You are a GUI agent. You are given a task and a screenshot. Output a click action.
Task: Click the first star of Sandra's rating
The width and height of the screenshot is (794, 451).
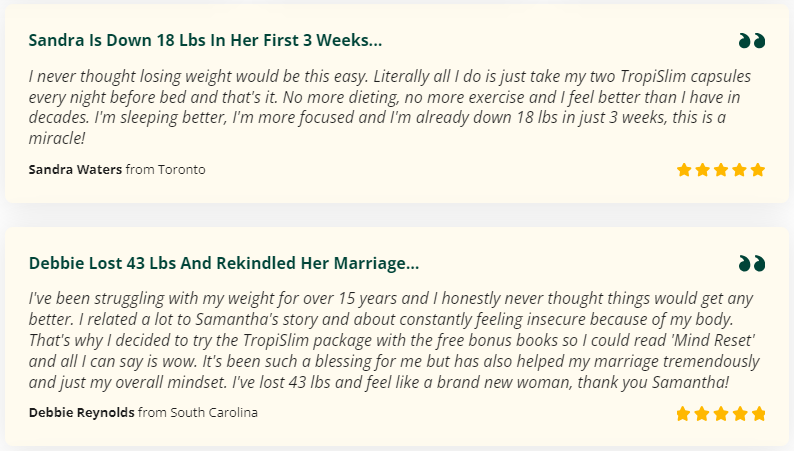(x=684, y=170)
